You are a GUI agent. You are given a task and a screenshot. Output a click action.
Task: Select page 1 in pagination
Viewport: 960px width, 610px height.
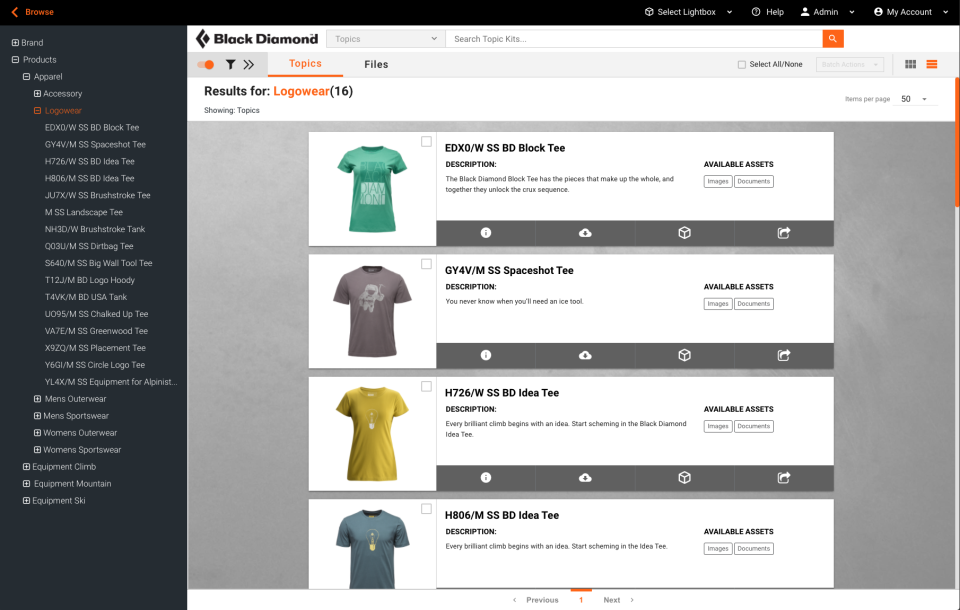(x=581, y=600)
